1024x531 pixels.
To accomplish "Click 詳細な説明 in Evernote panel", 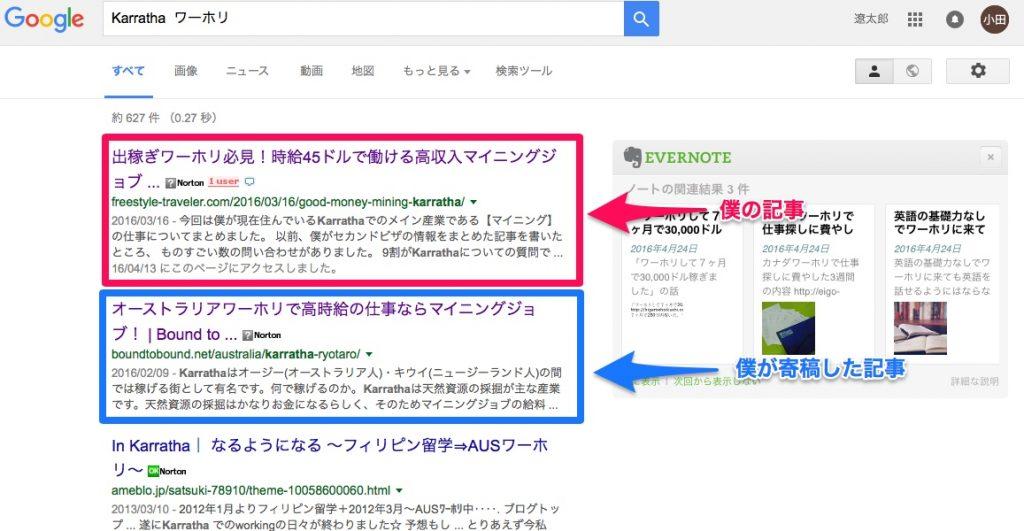I will pyautogui.click(x=974, y=381).
